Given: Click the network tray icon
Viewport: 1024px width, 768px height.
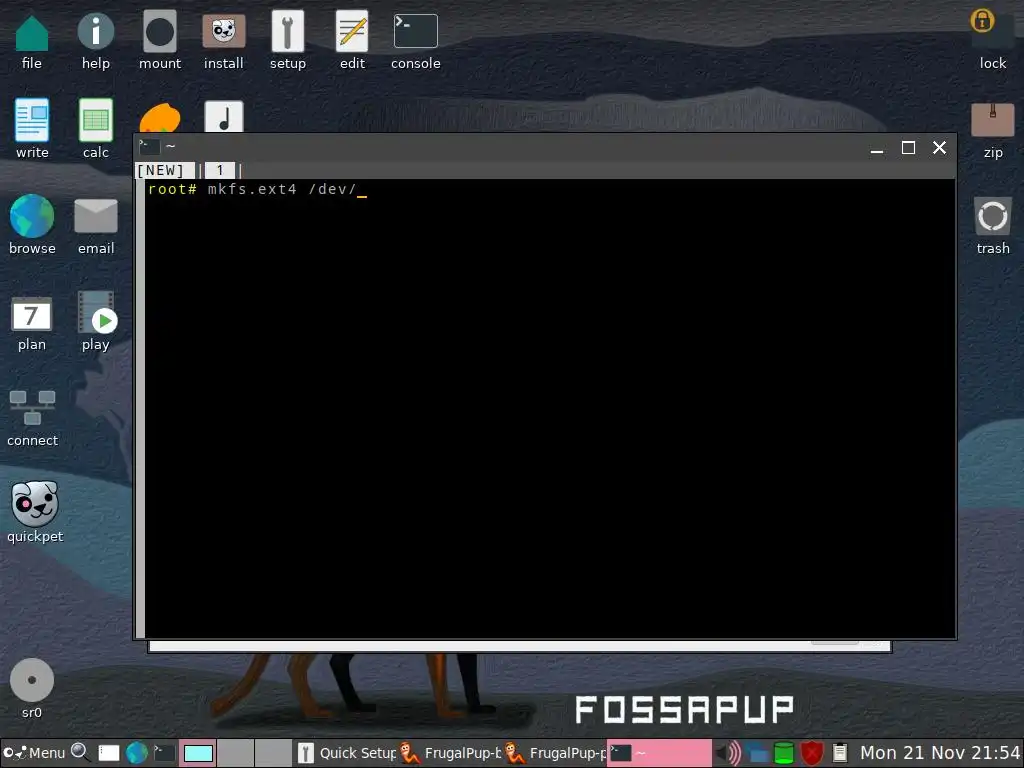Looking at the screenshot, I should coord(756,753).
